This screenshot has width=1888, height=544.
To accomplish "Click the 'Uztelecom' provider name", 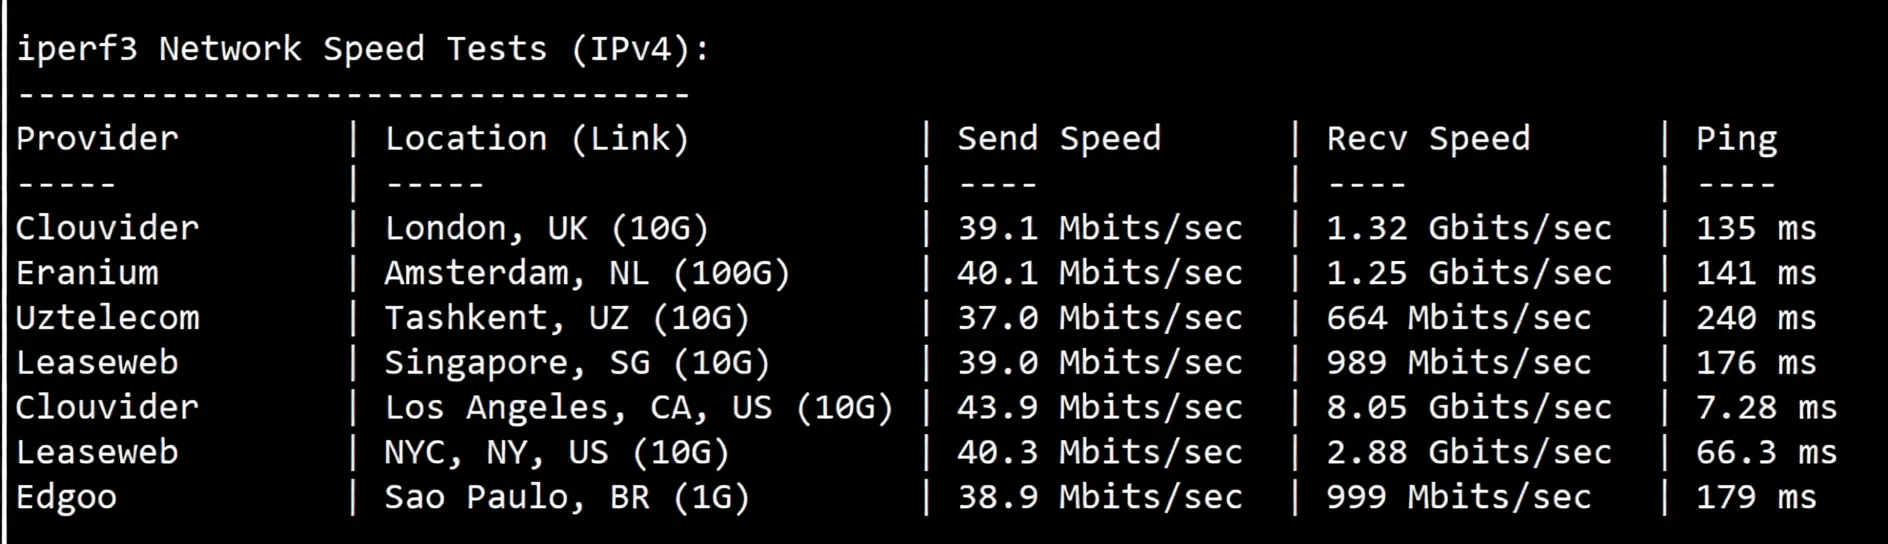I will [x=107, y=318].
